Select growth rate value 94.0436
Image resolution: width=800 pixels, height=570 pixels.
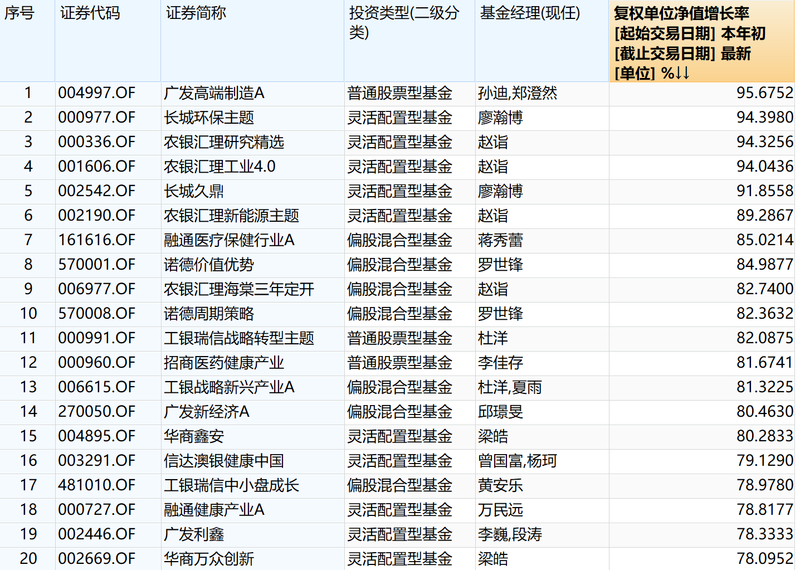(765, 167)
